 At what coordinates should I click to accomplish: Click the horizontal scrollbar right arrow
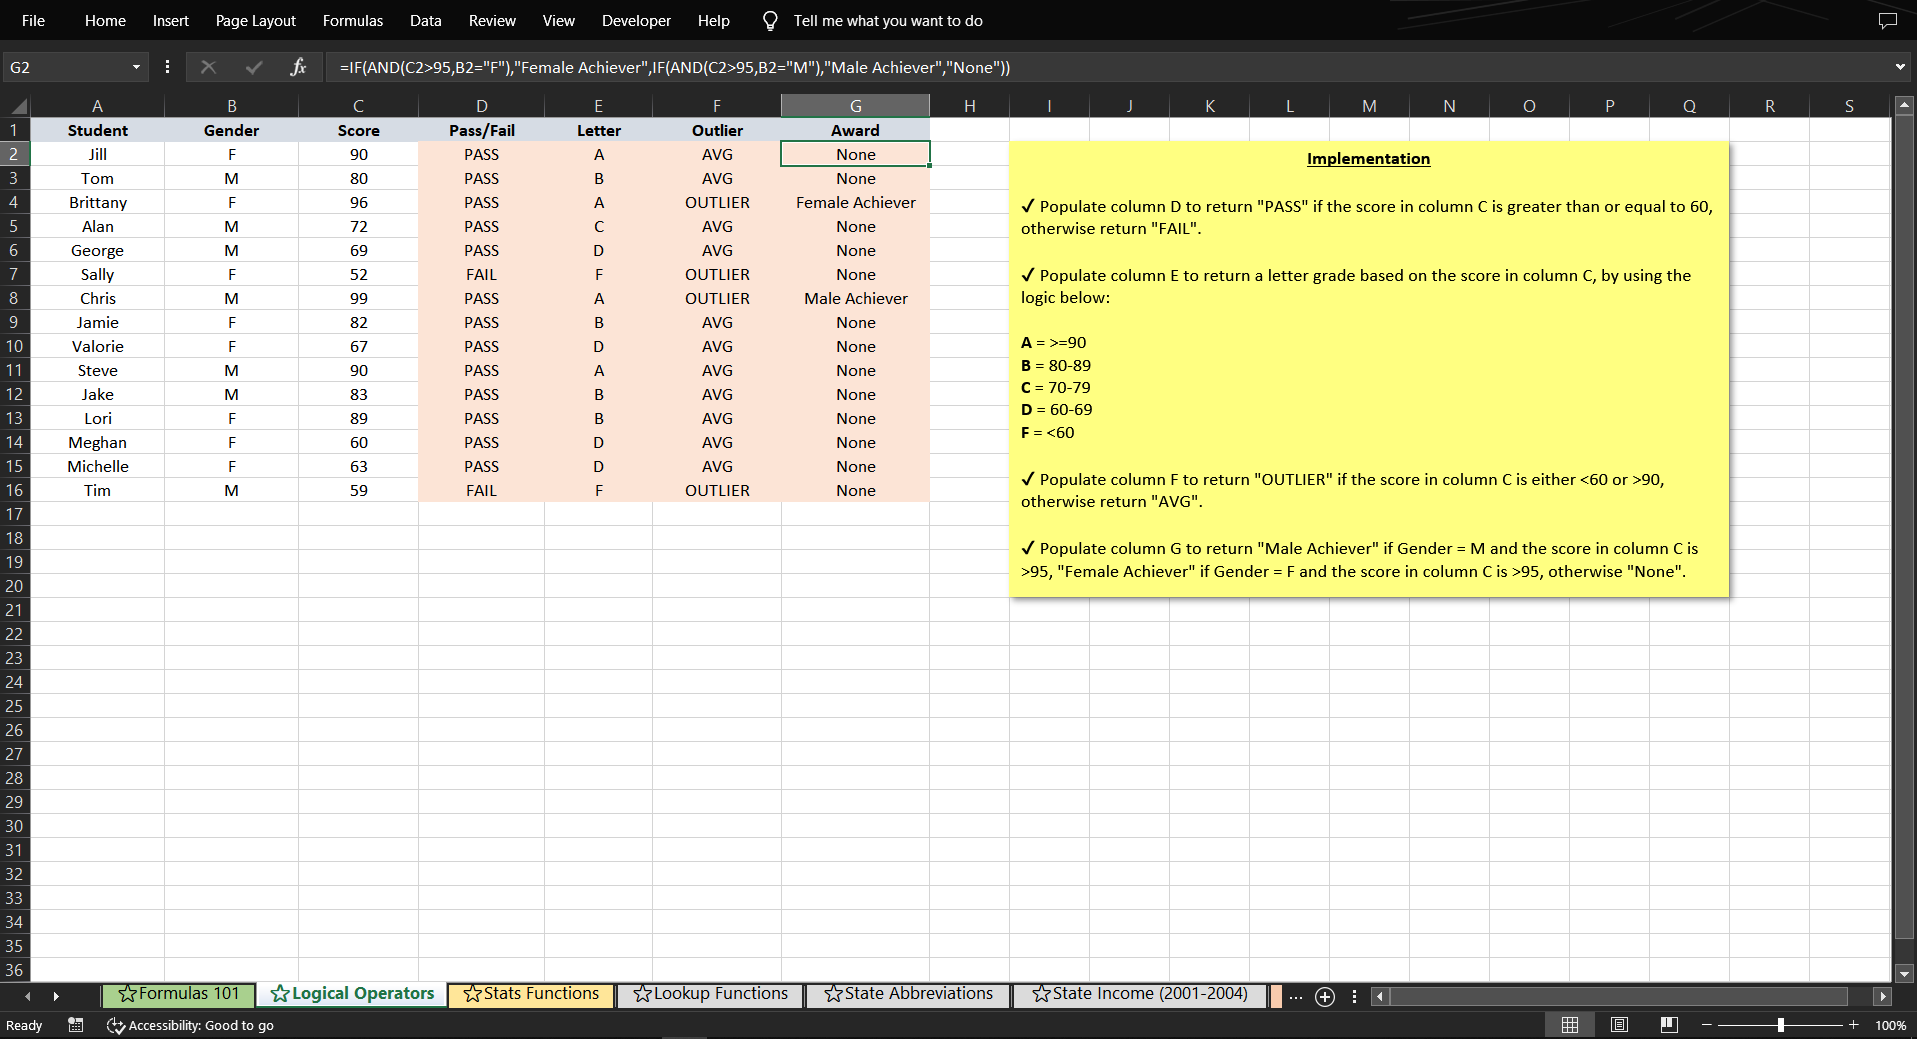click(x=1884, y=996)
